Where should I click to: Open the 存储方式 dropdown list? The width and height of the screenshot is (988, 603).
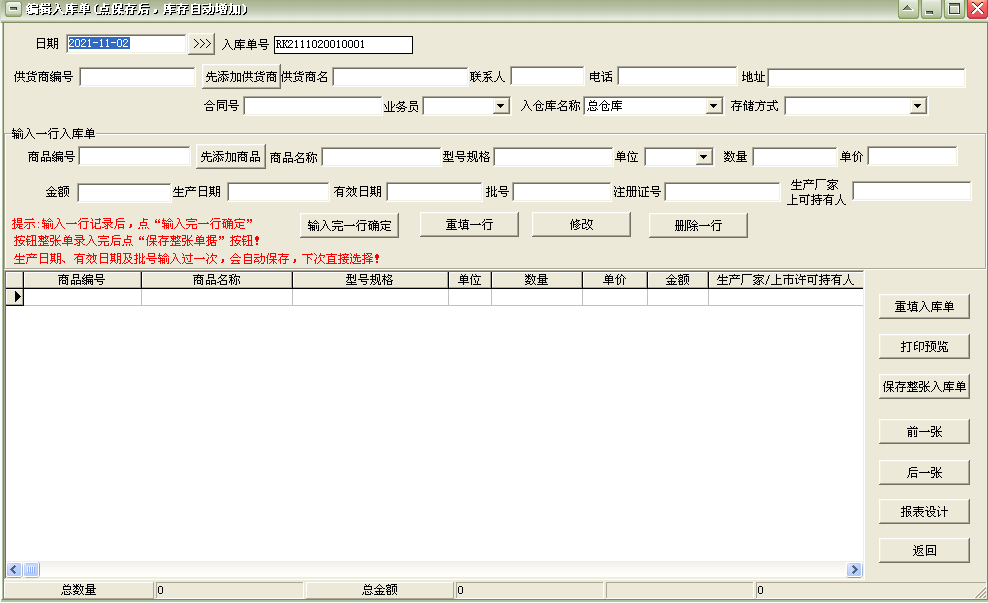tap(918, 106)
